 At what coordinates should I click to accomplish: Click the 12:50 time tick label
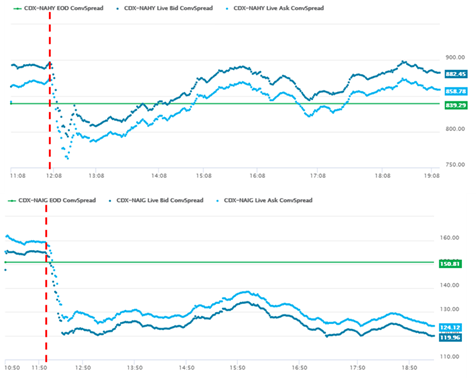tap(83, 368)
